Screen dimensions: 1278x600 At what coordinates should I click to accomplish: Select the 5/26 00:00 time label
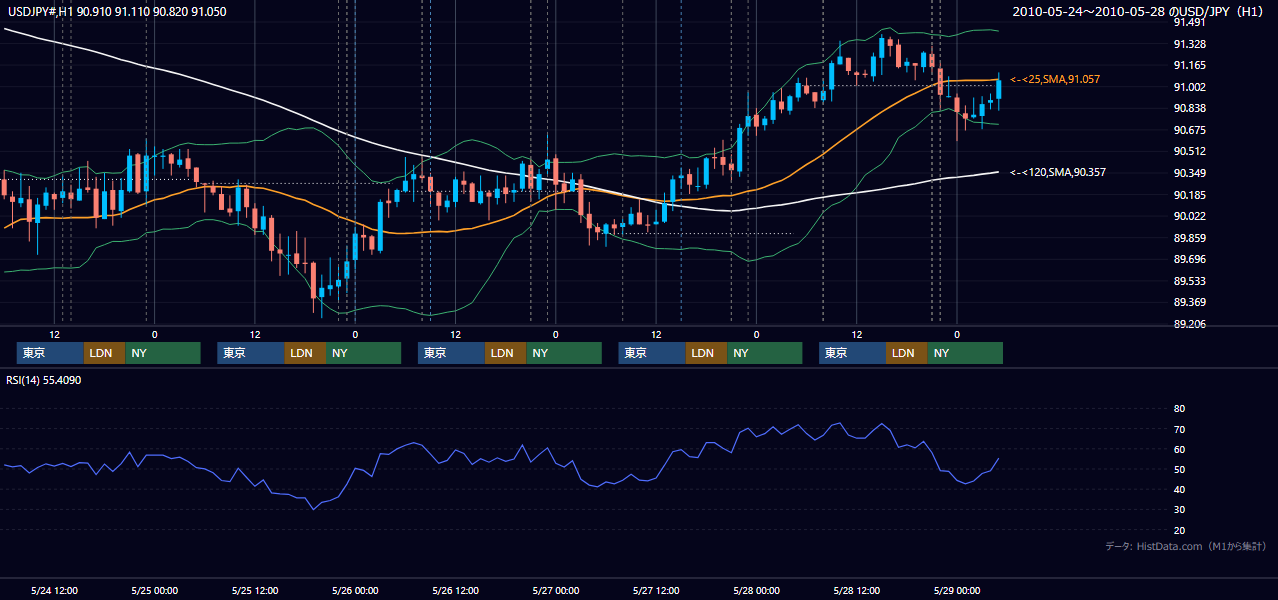click(x=355, y=590)
